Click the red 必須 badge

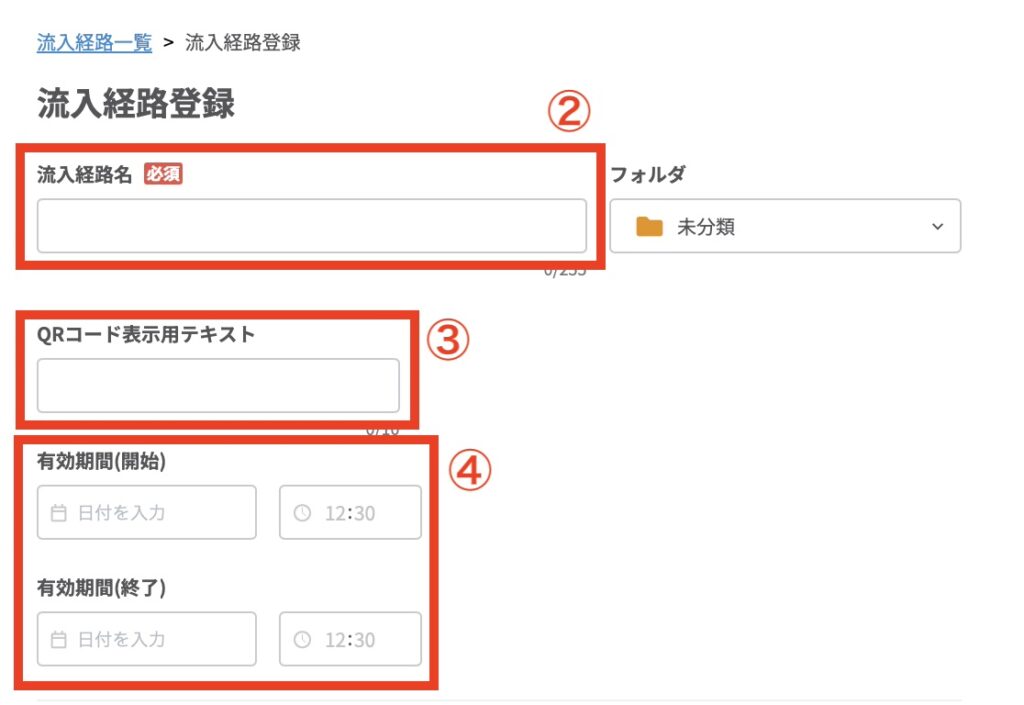[163, 175]
